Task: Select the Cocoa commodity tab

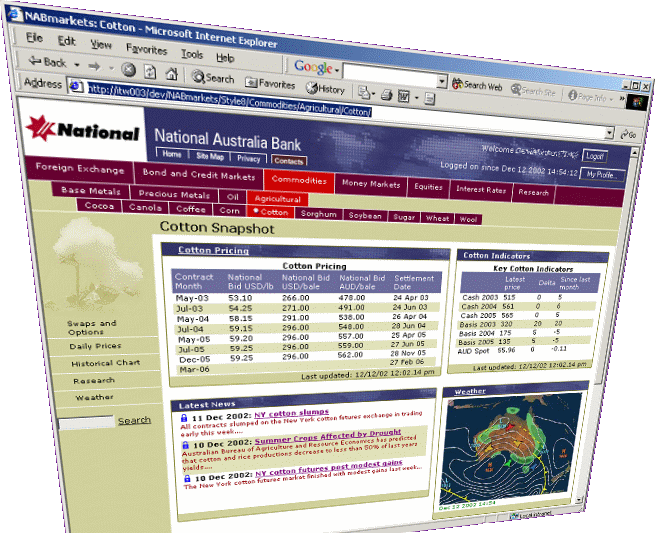Action: (x=99, y=206)
